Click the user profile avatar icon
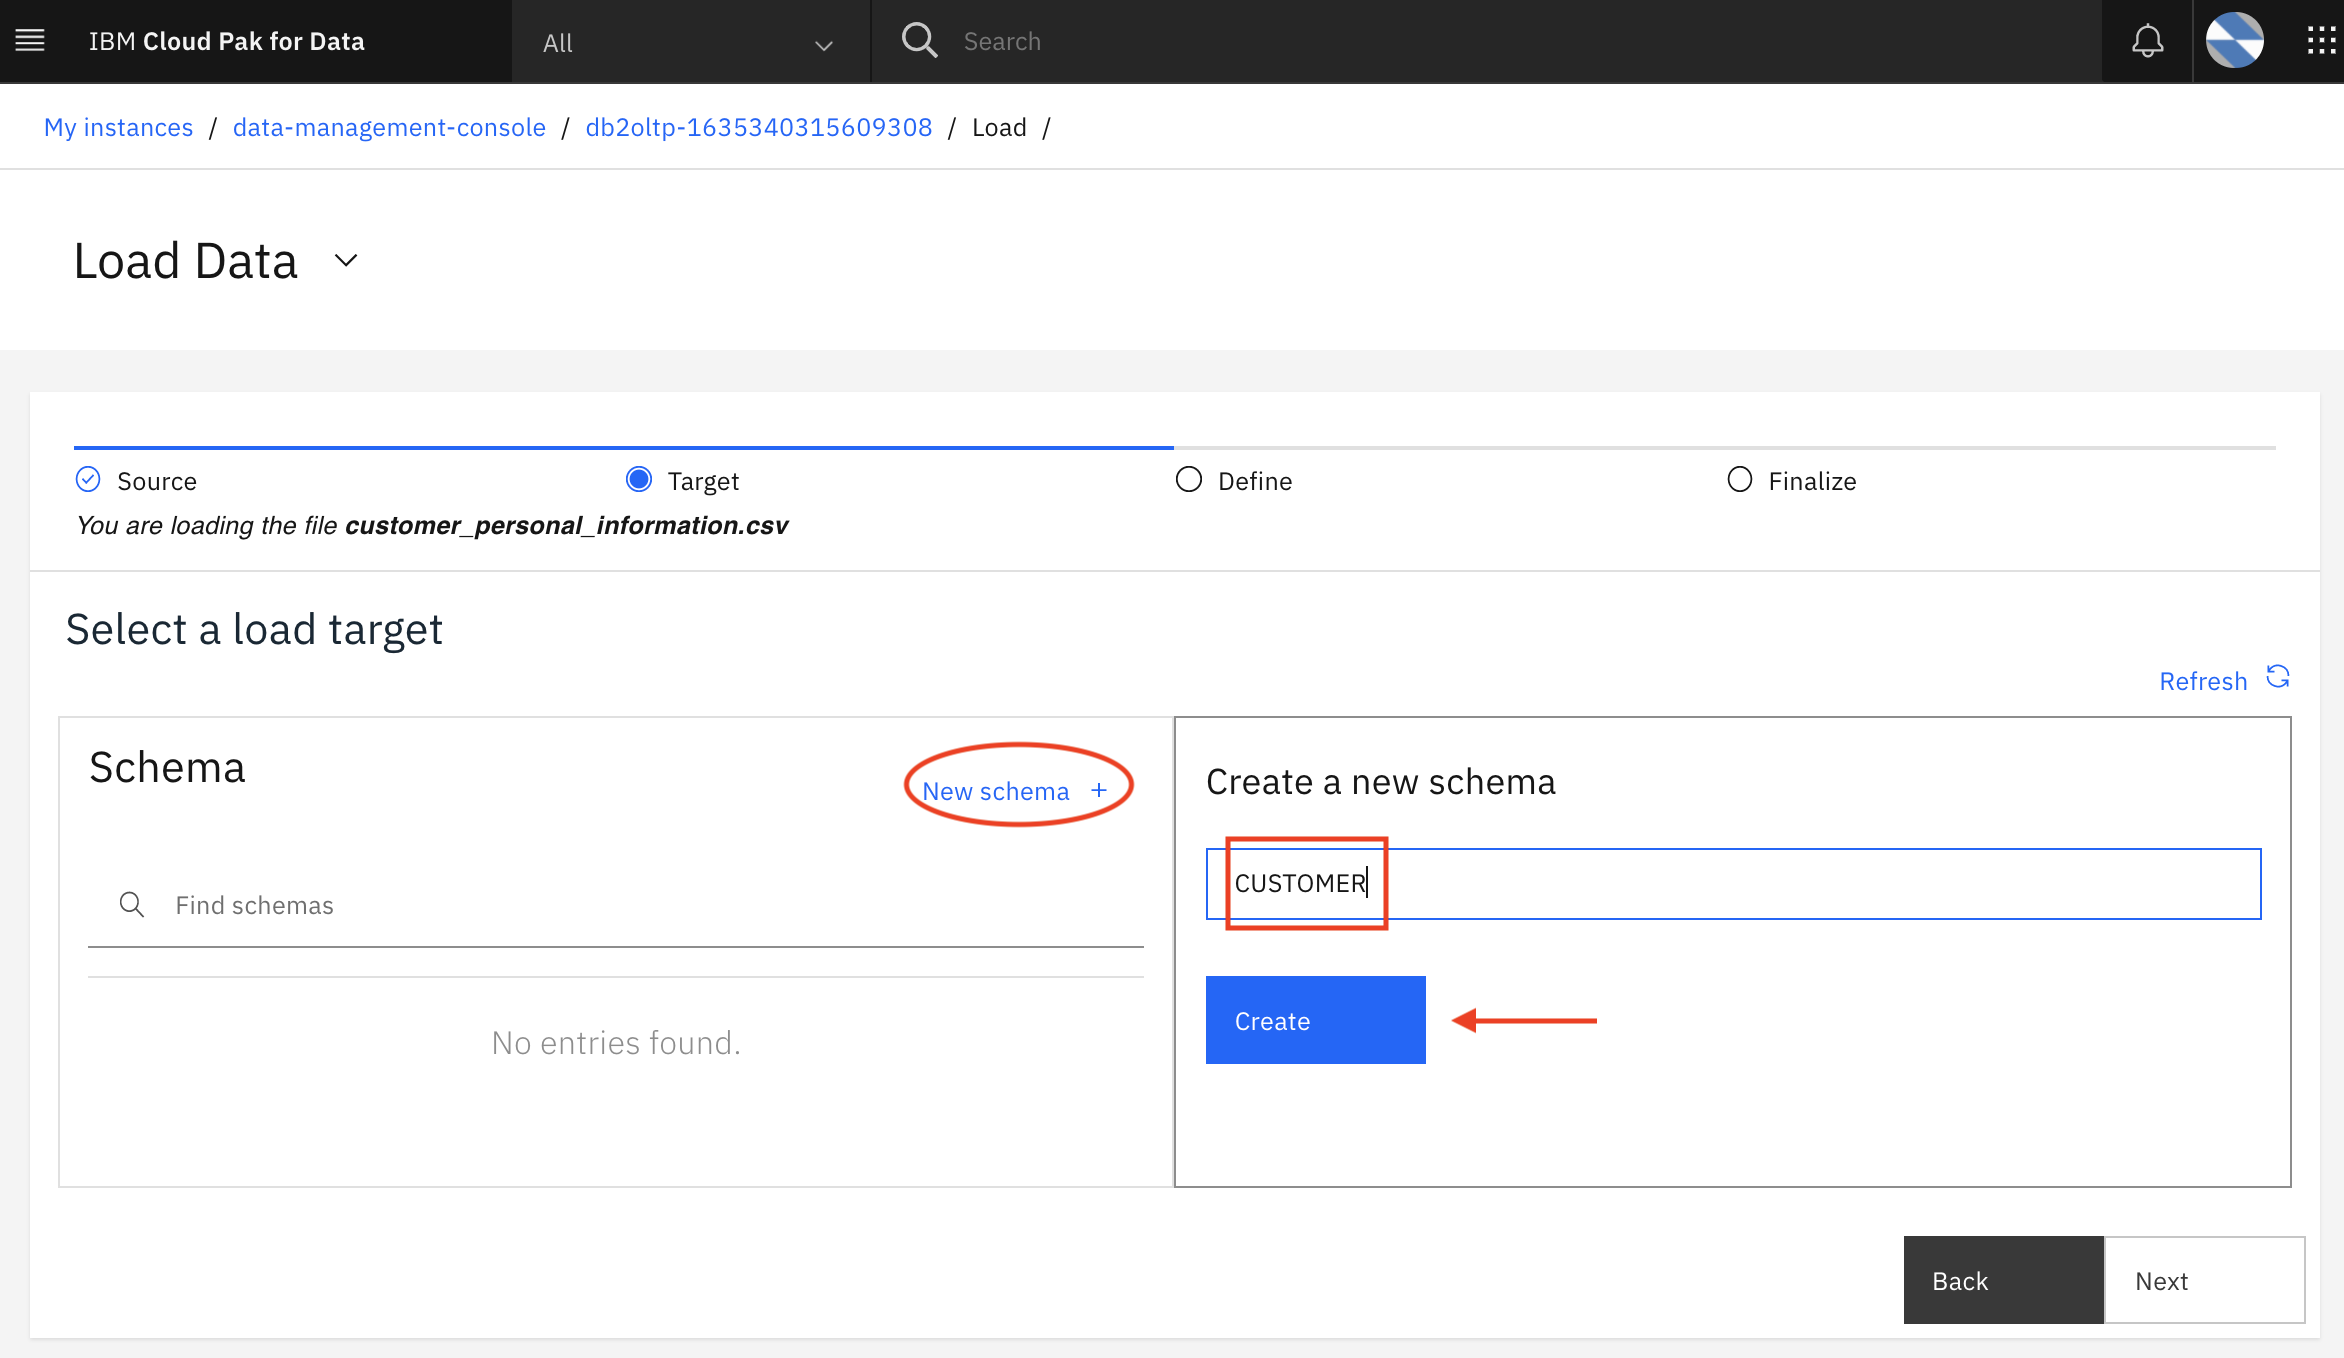The image size is (2344, 1358). pos(2234,40)
